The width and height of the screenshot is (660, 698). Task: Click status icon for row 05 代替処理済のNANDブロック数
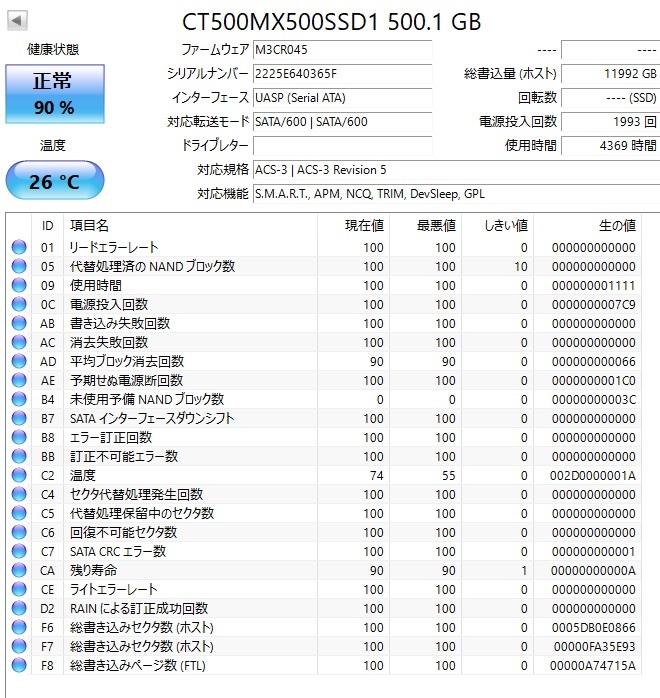pyautogui.click(x=19, y=266)
